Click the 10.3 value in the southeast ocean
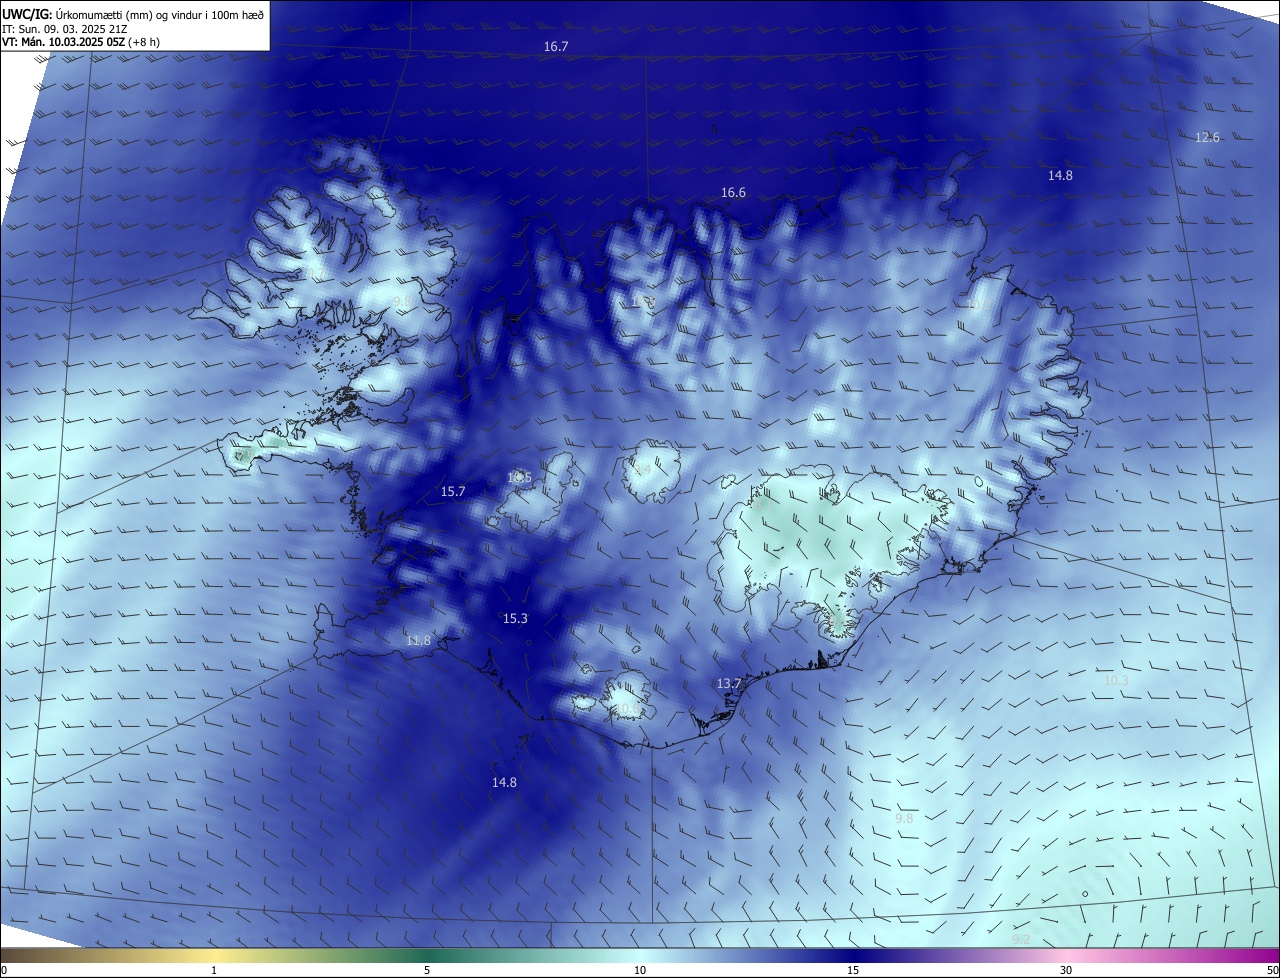This screenshot has width=1280, height=978. [1116, 680]
